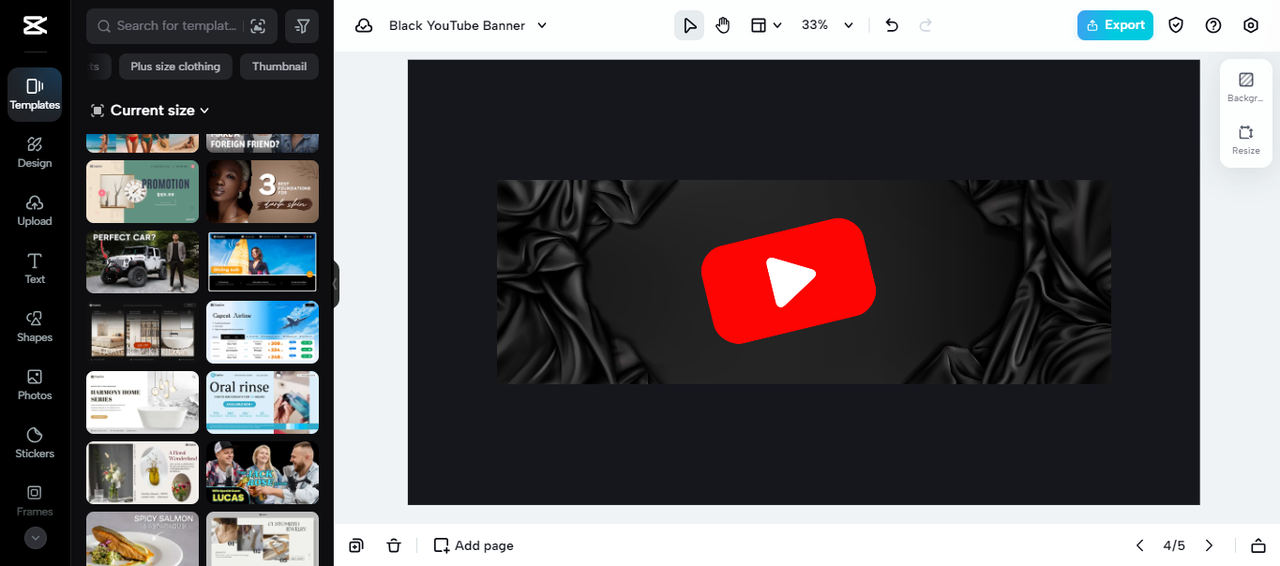Expand more sidebar tools with down arrow
Viewport: 1280px width, 566px height.
tap(35, 538)
